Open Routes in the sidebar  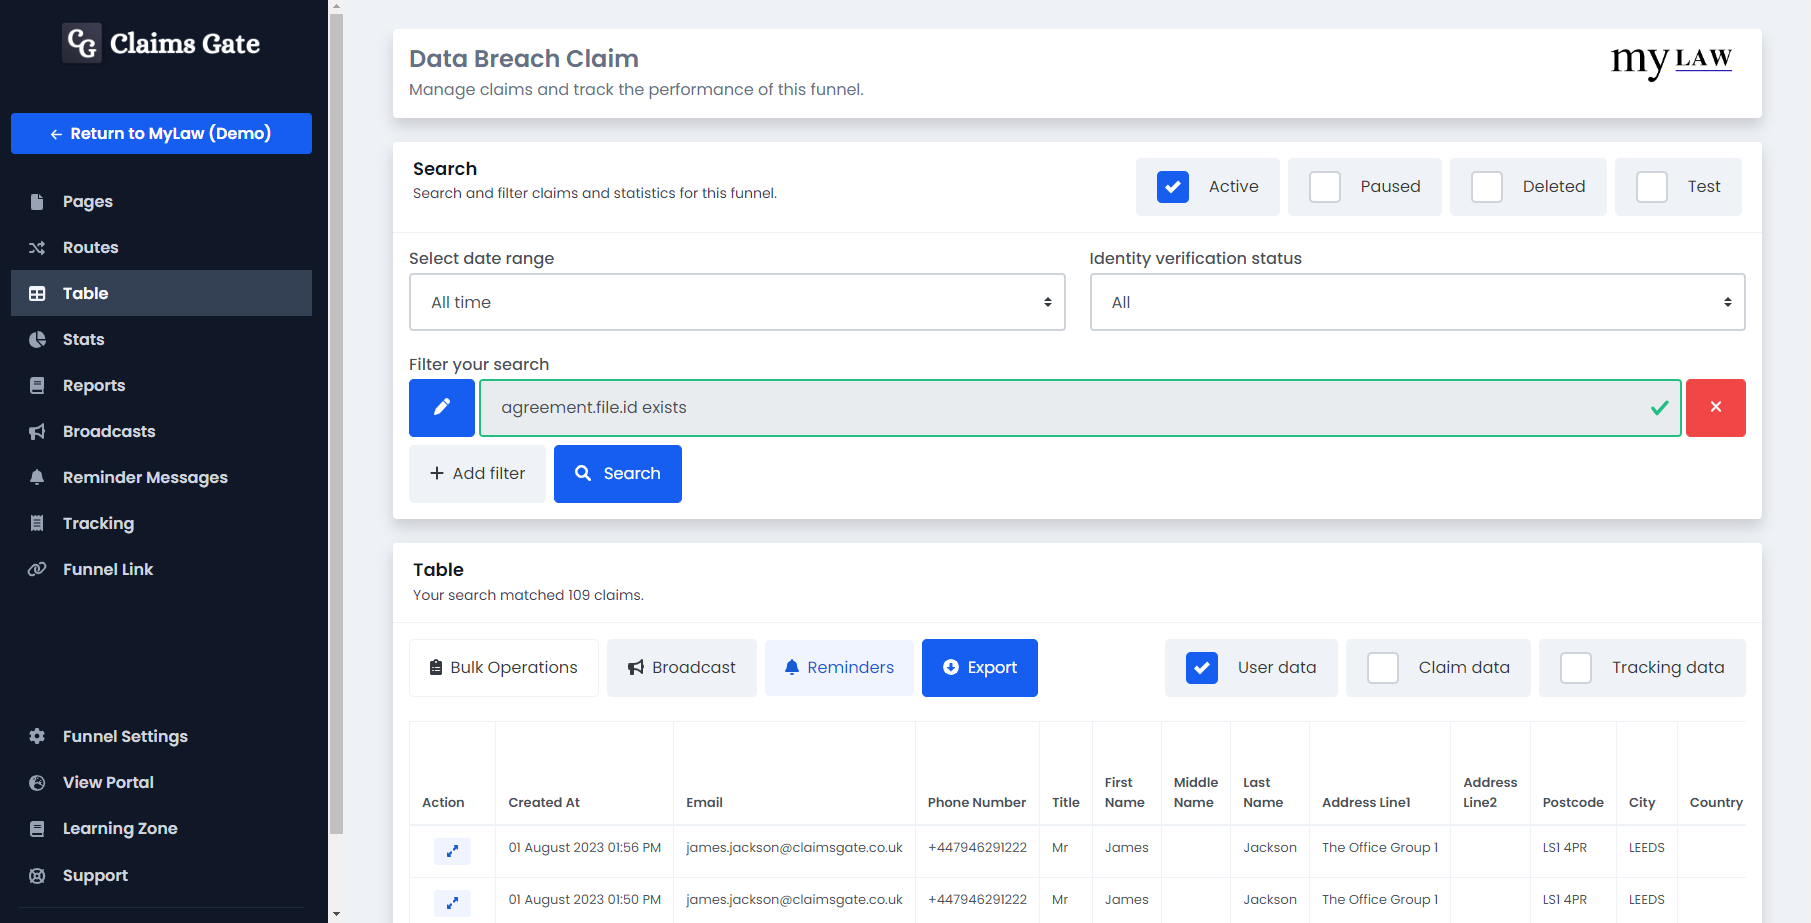[161, 248]
